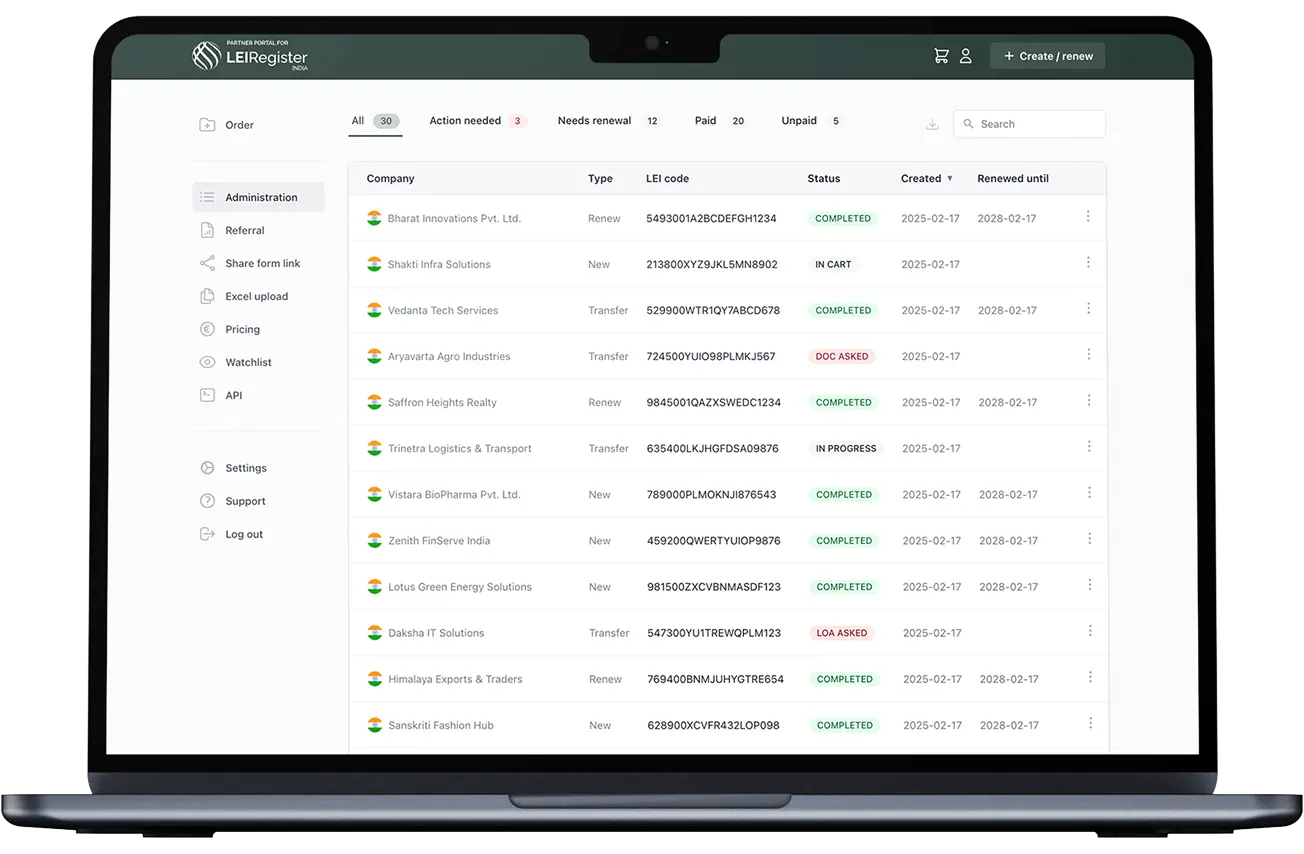Click the user account icon
Image resolution: width=1304 pixels, height=854 pixels.
pos(966,55)
